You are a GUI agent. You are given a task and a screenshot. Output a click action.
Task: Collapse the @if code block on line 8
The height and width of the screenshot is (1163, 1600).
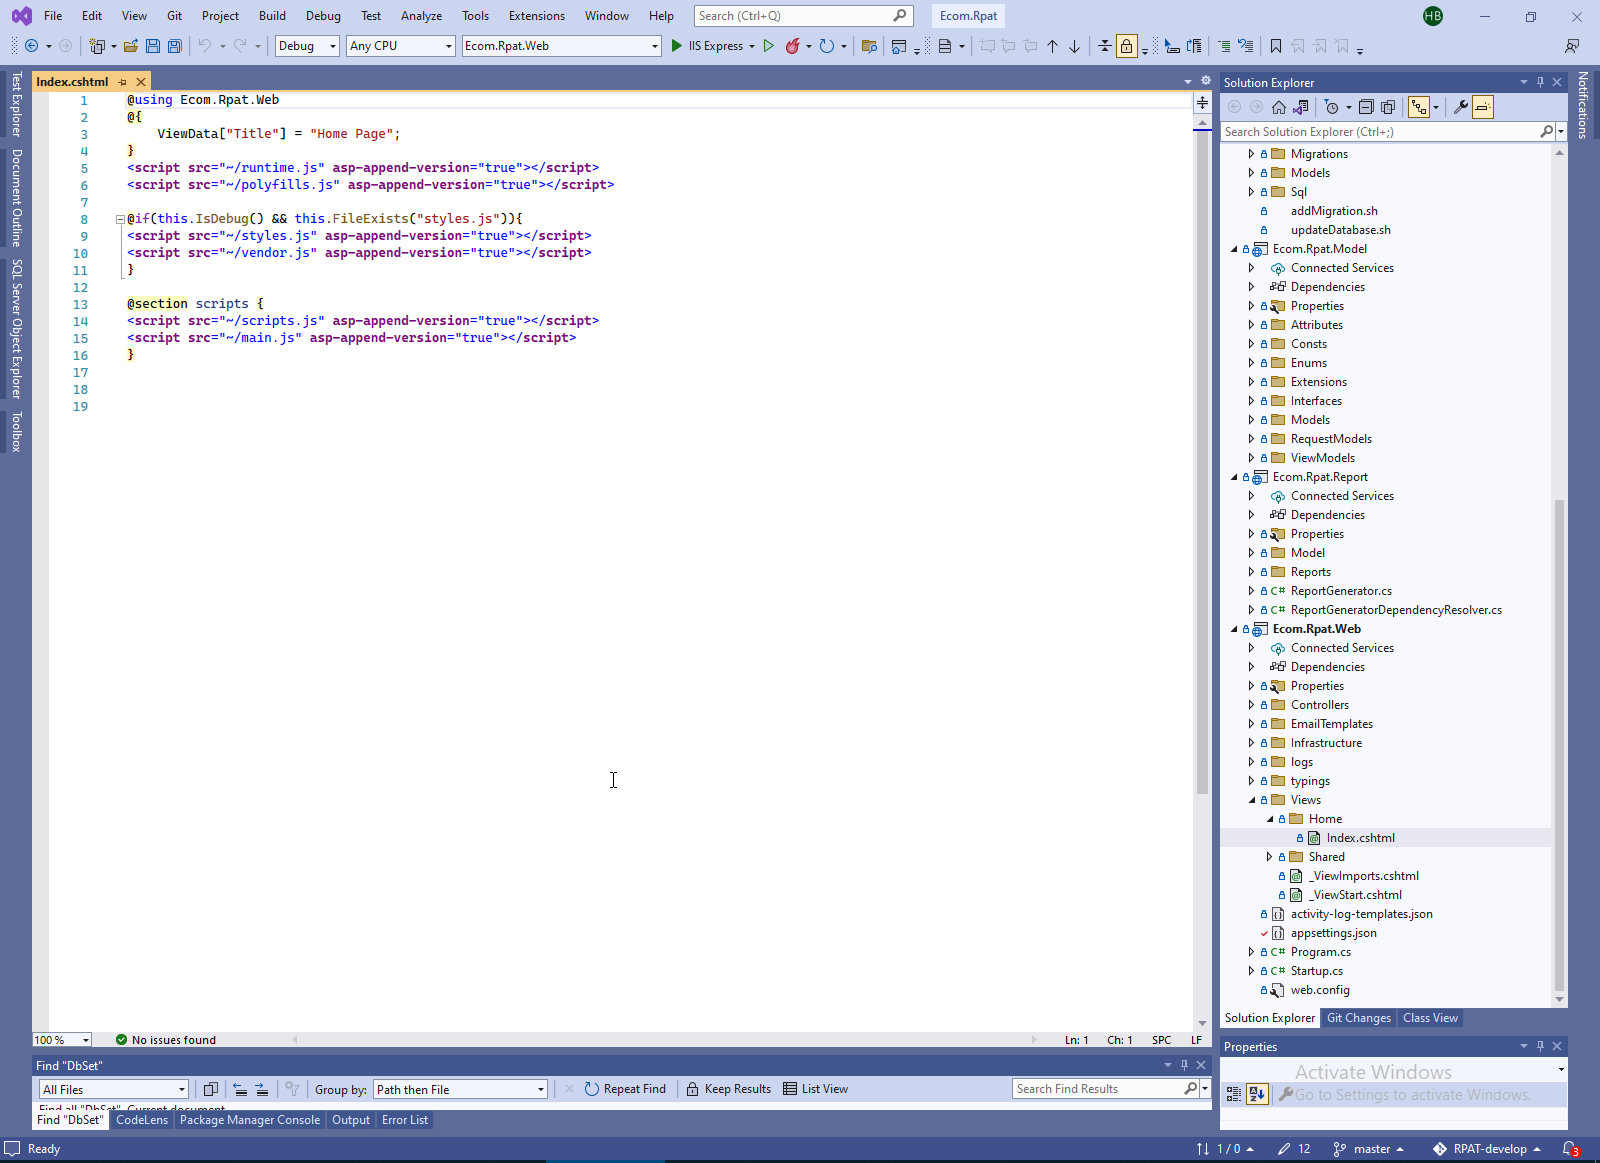(120, 219)
